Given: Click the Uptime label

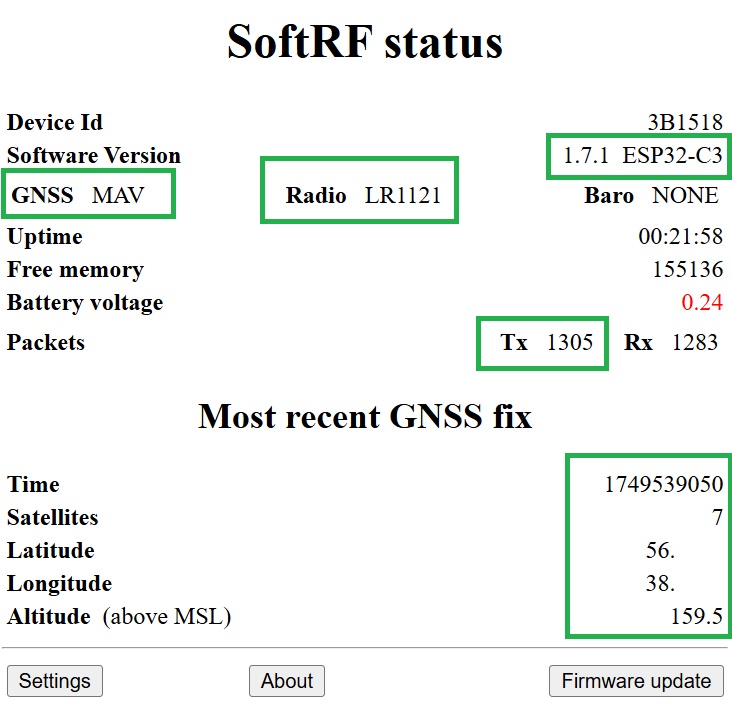Looking at the screenshot, I should [x=45, y=237].
